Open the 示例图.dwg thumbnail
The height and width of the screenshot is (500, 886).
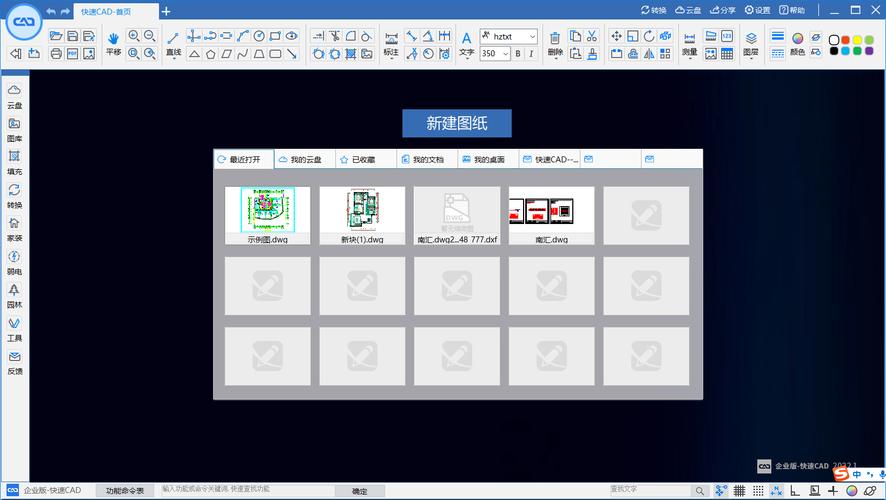pos(267,215)
